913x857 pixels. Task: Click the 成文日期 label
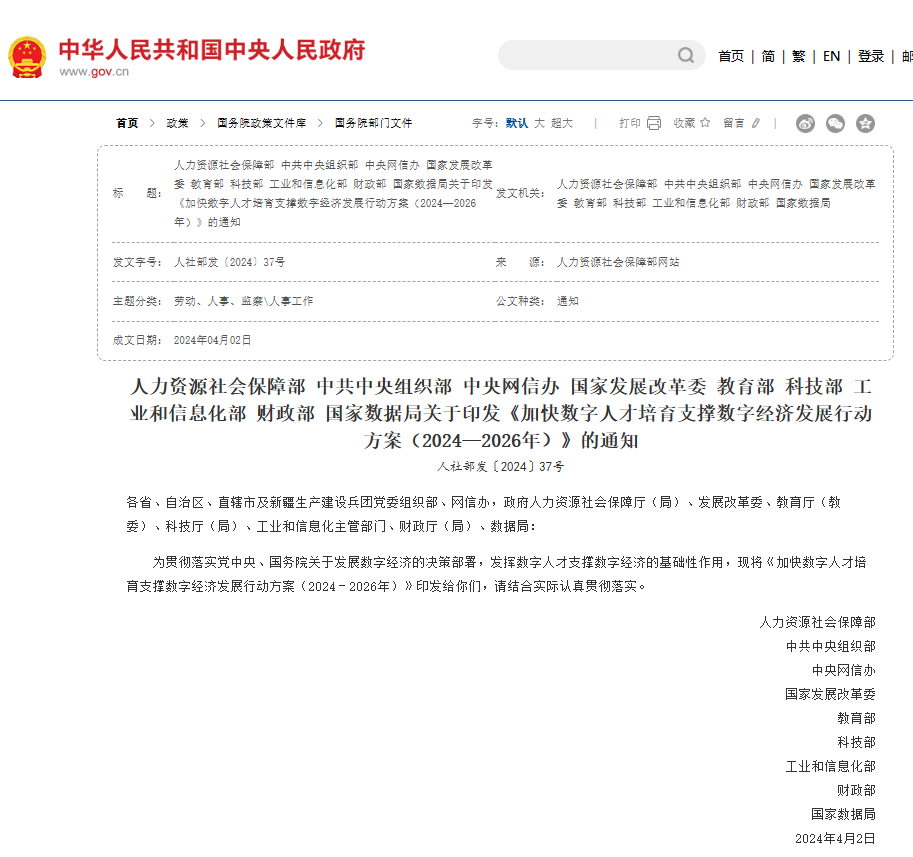pyautogui.click(x=137, y=340)
